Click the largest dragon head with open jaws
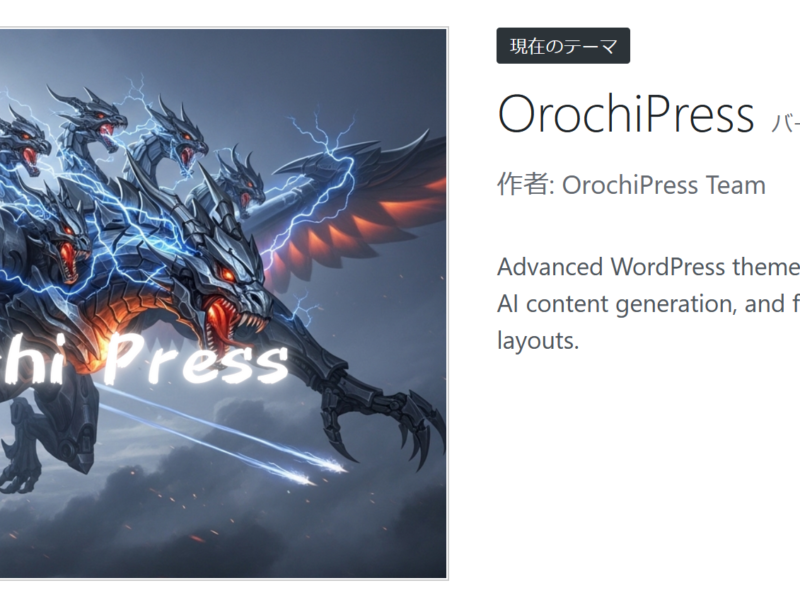 232,291
